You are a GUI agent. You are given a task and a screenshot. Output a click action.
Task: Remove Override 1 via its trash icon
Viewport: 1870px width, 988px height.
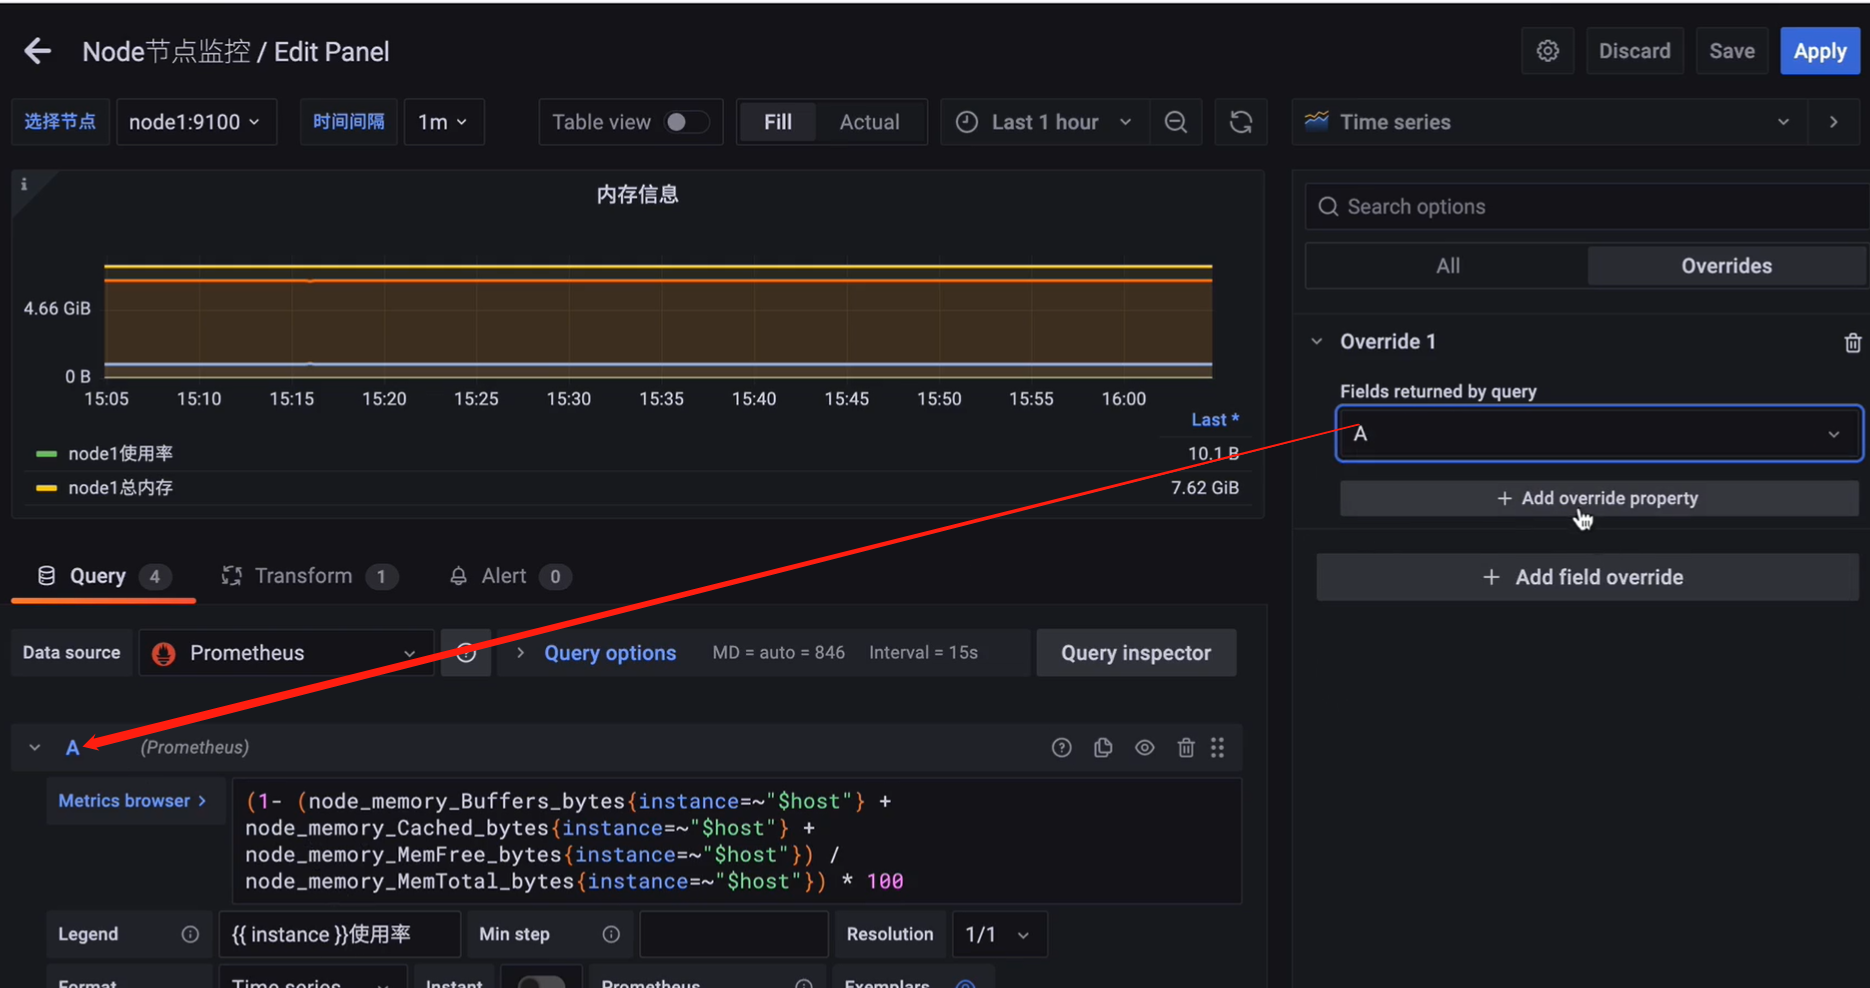tap(1852, 342)
